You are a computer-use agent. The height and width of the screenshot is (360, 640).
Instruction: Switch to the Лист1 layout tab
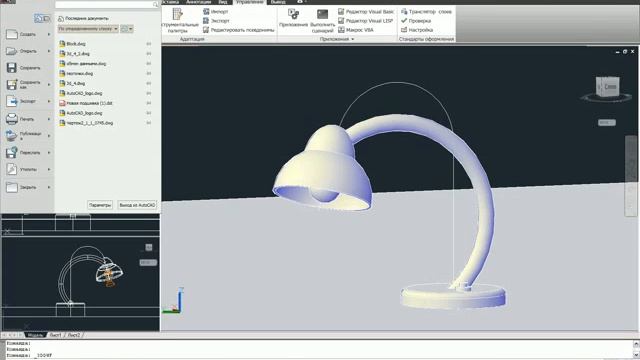56,335
